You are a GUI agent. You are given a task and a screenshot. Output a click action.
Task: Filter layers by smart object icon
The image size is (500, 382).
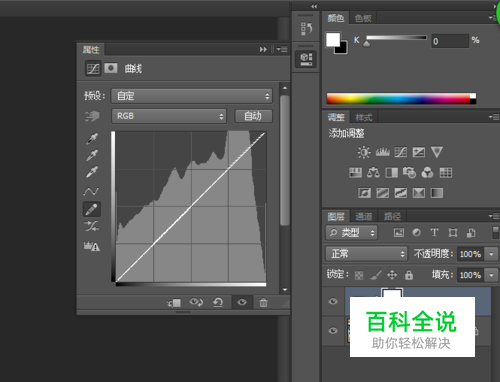coord(471,233)
